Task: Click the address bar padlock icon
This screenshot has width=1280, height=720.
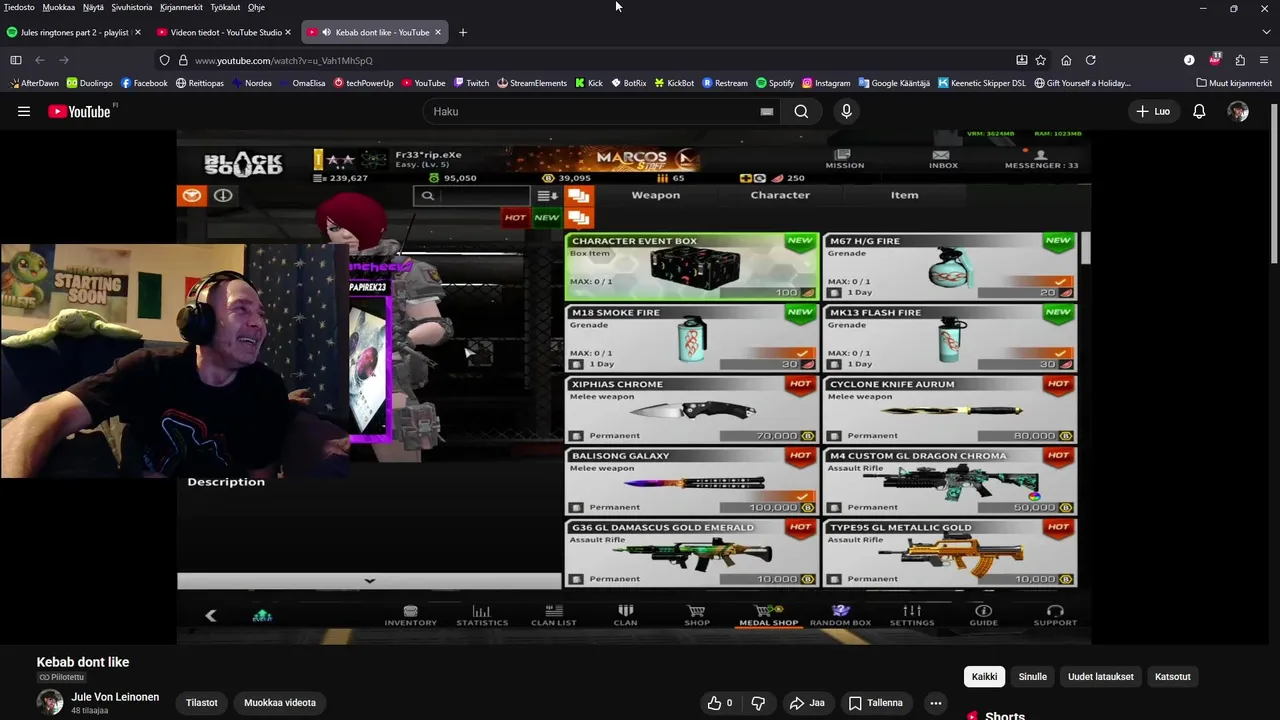Action: [x=183, y=60]
